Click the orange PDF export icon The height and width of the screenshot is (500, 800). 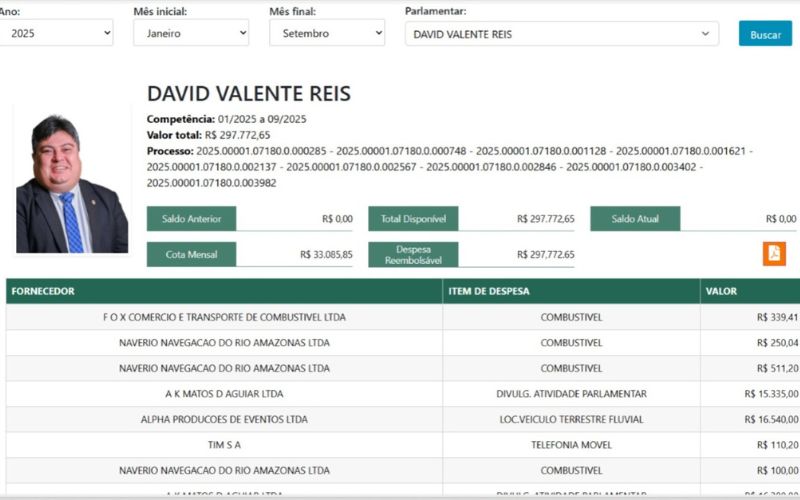pos(774,253)
